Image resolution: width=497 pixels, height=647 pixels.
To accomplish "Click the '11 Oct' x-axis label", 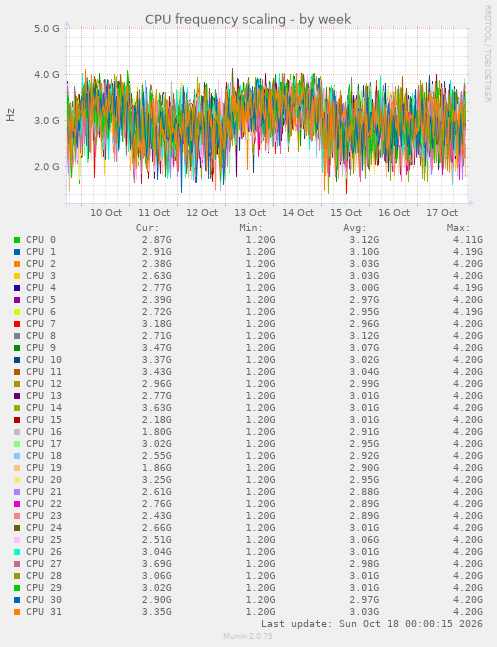I will pos(154,213).
